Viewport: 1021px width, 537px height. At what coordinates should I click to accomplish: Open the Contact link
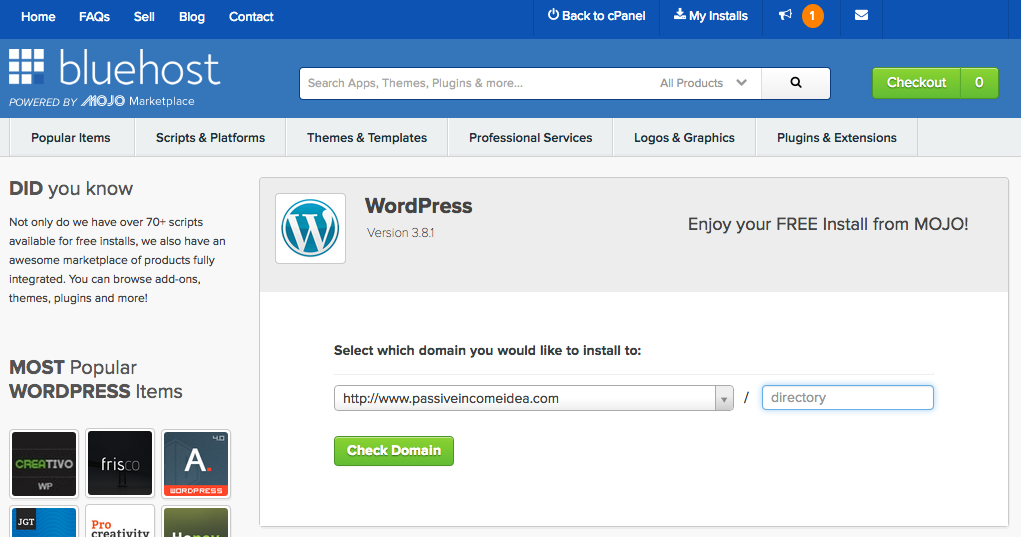[251, 17]
